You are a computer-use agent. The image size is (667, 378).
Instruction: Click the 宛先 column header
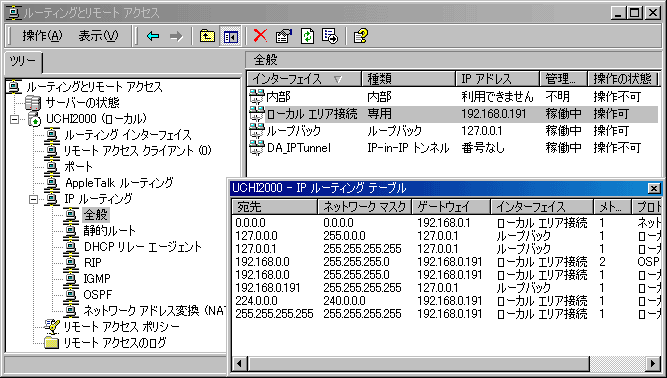click(275, 207)
